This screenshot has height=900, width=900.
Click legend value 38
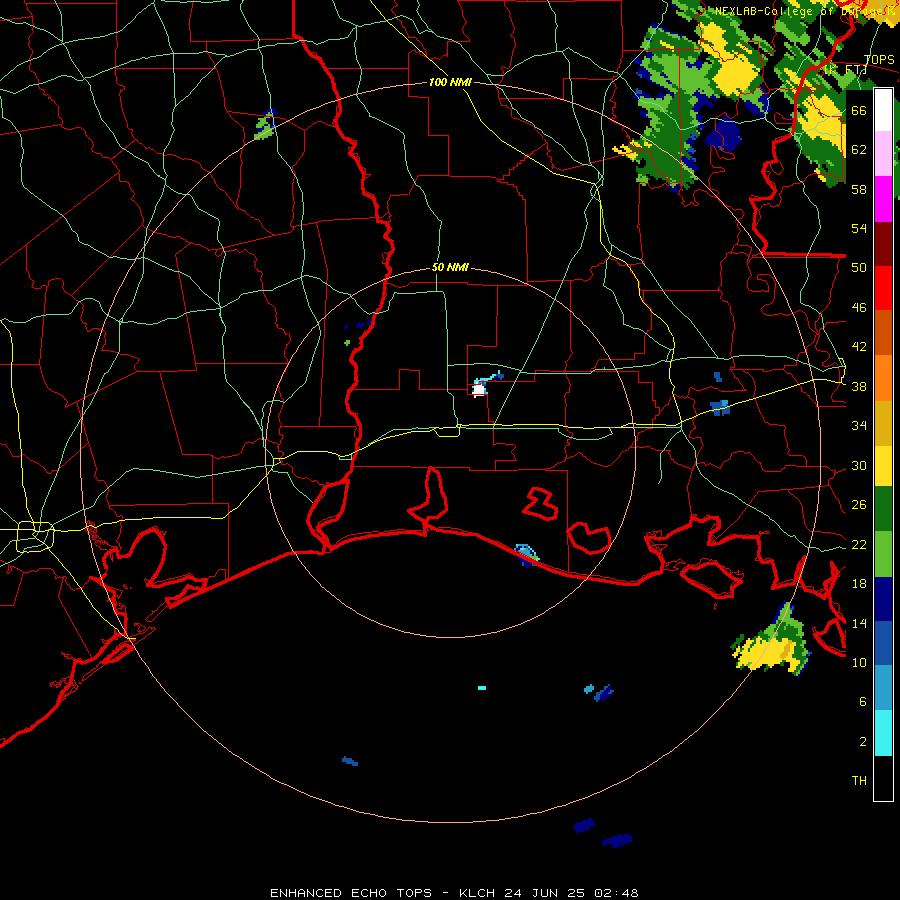click(x=859, y=386)
